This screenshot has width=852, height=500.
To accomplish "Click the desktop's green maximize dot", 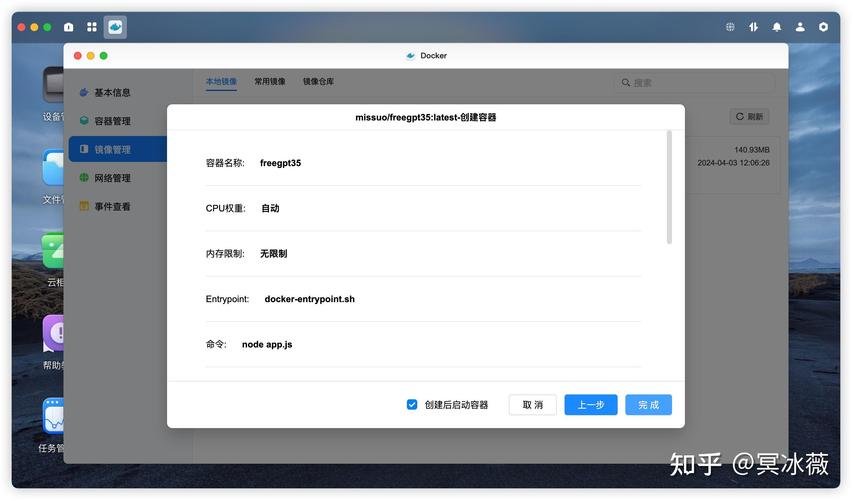I will coord(47,27).
